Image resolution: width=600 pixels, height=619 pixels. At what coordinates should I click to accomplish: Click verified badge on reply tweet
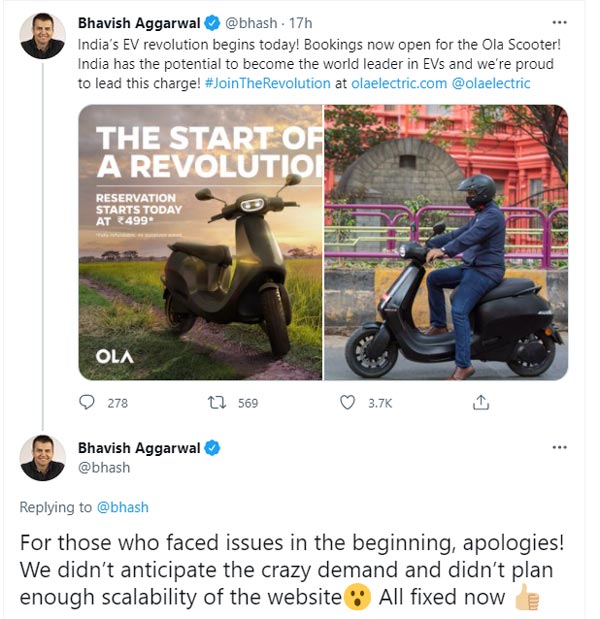(213, 447)
